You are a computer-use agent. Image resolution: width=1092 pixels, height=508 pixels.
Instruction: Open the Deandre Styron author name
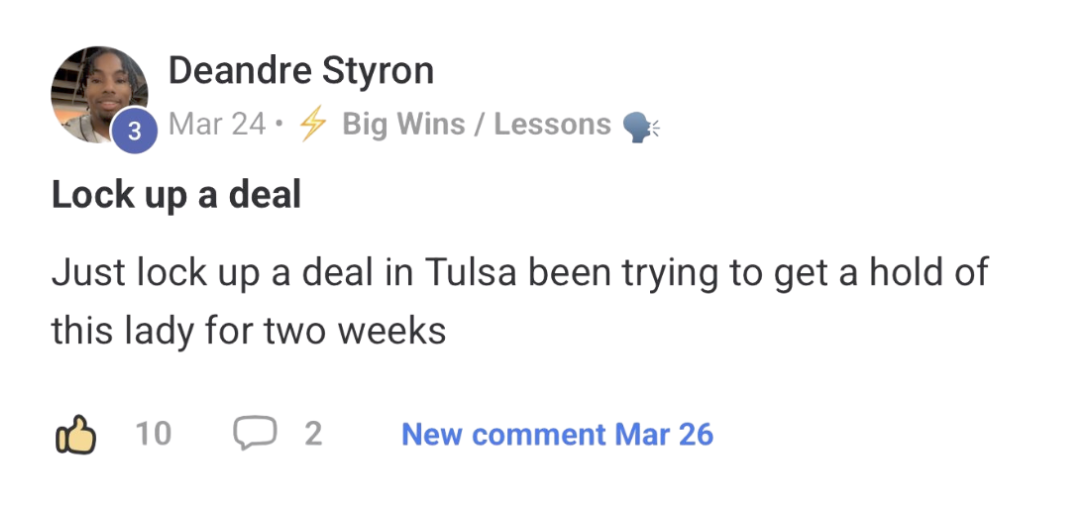[301, 71]
